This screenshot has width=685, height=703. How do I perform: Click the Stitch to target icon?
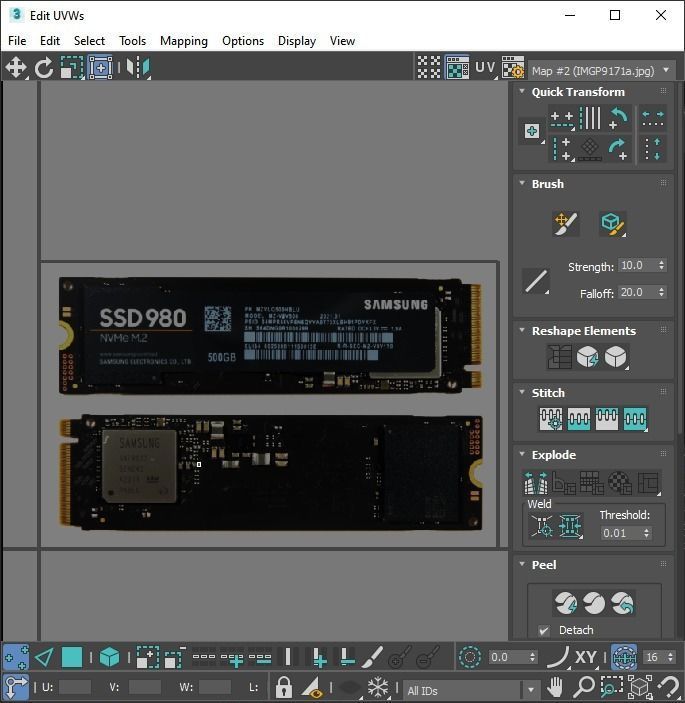click(551, 419)
